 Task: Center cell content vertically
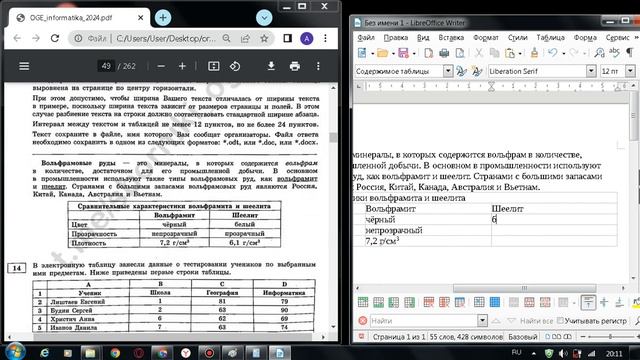click(604, 302)
